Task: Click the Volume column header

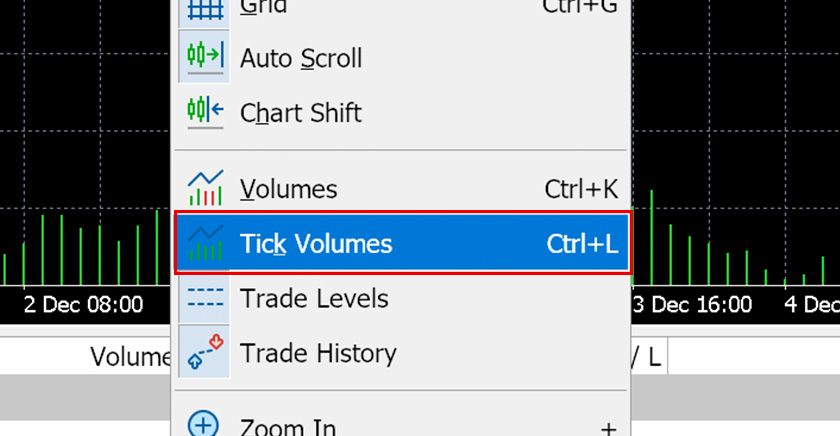Action: coord(130,356)
